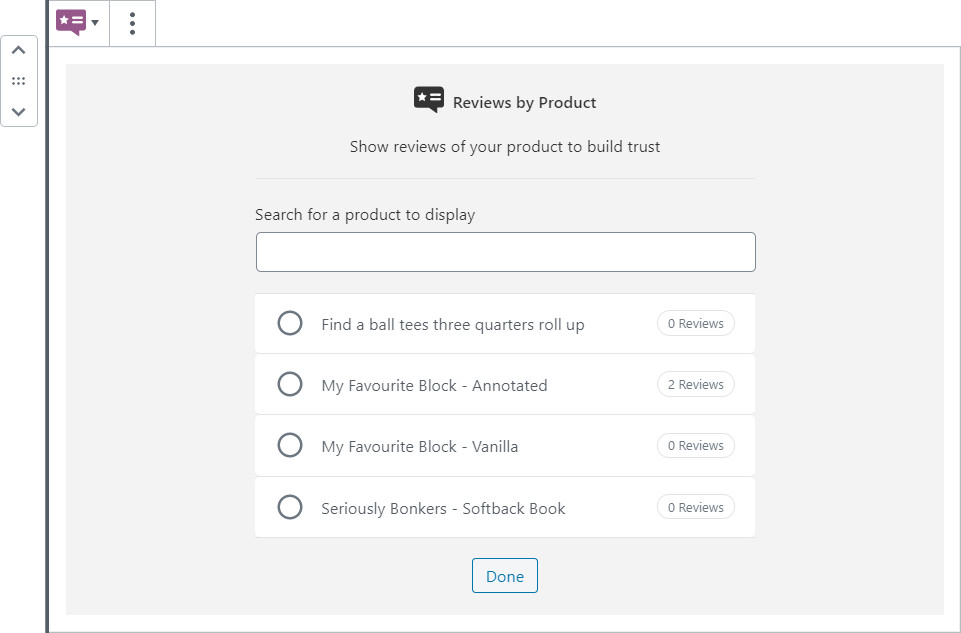This screenshot has width=961, height=633.
Task: Click the Done button
Action: tap(505, 576)
